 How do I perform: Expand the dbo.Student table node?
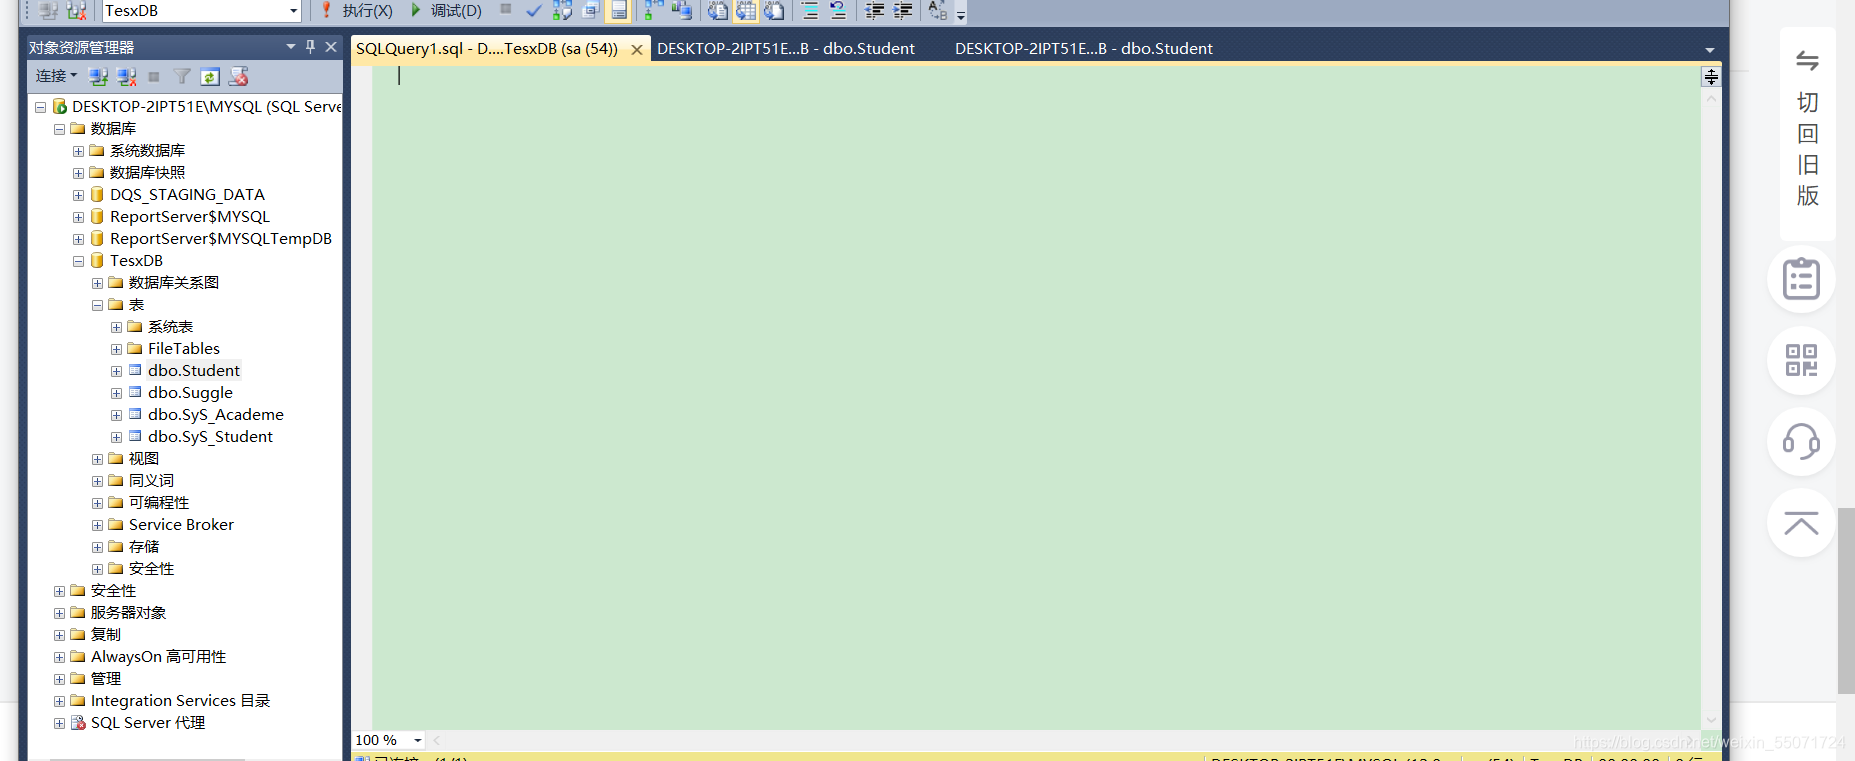pyautogui.click(x=116, y=371)
